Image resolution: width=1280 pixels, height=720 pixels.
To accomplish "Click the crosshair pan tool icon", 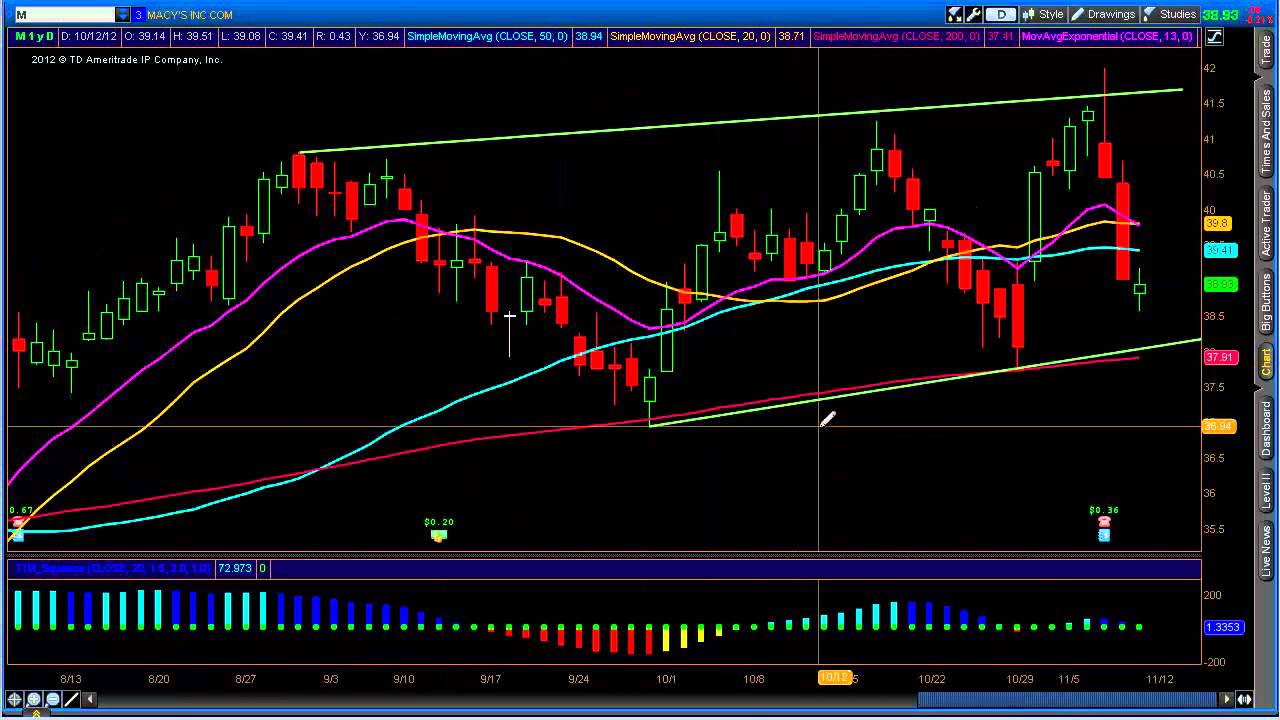I will [x=15, y=700].
